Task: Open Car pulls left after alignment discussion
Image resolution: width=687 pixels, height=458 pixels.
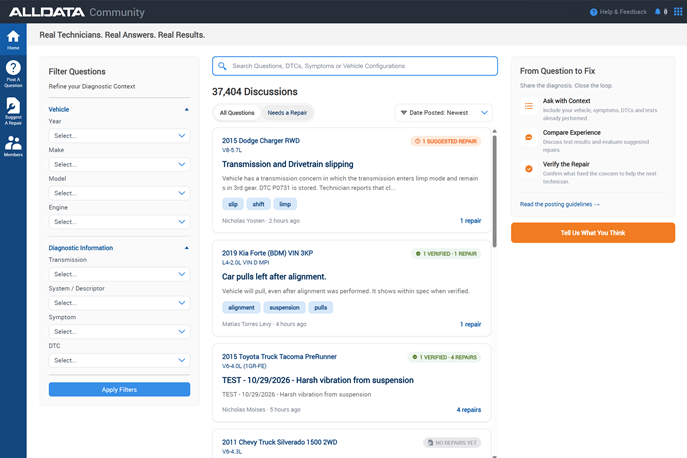Action: tap(274, 277)
